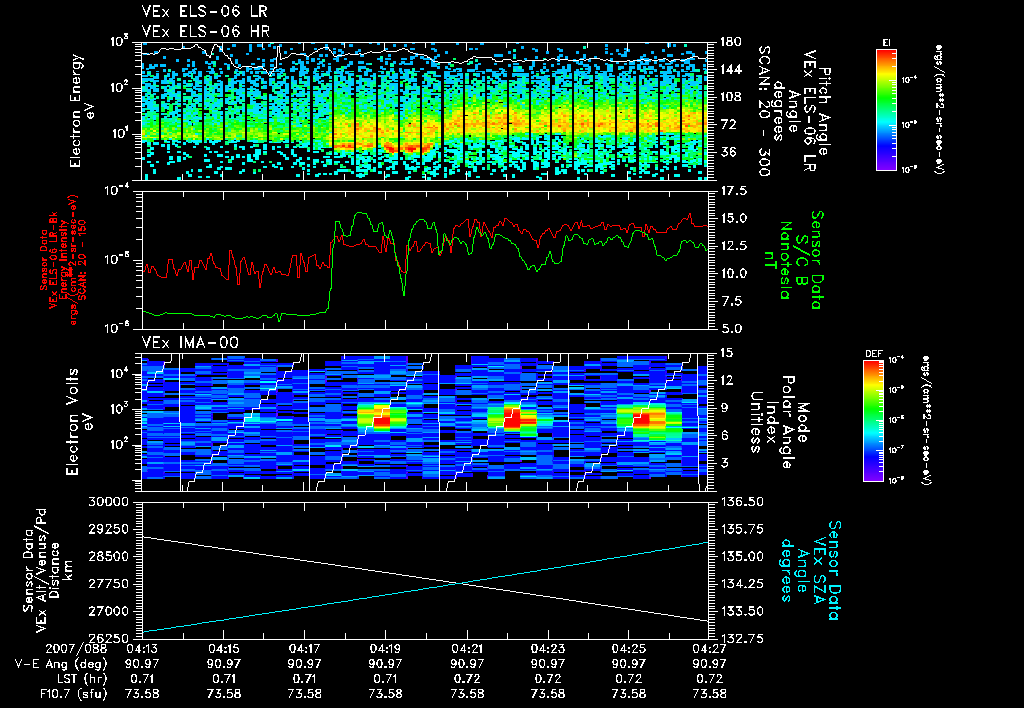Click the 'V-E Ang (deg)' row label
This screenshot has width=1024, height=708.
tap(61, 664)
